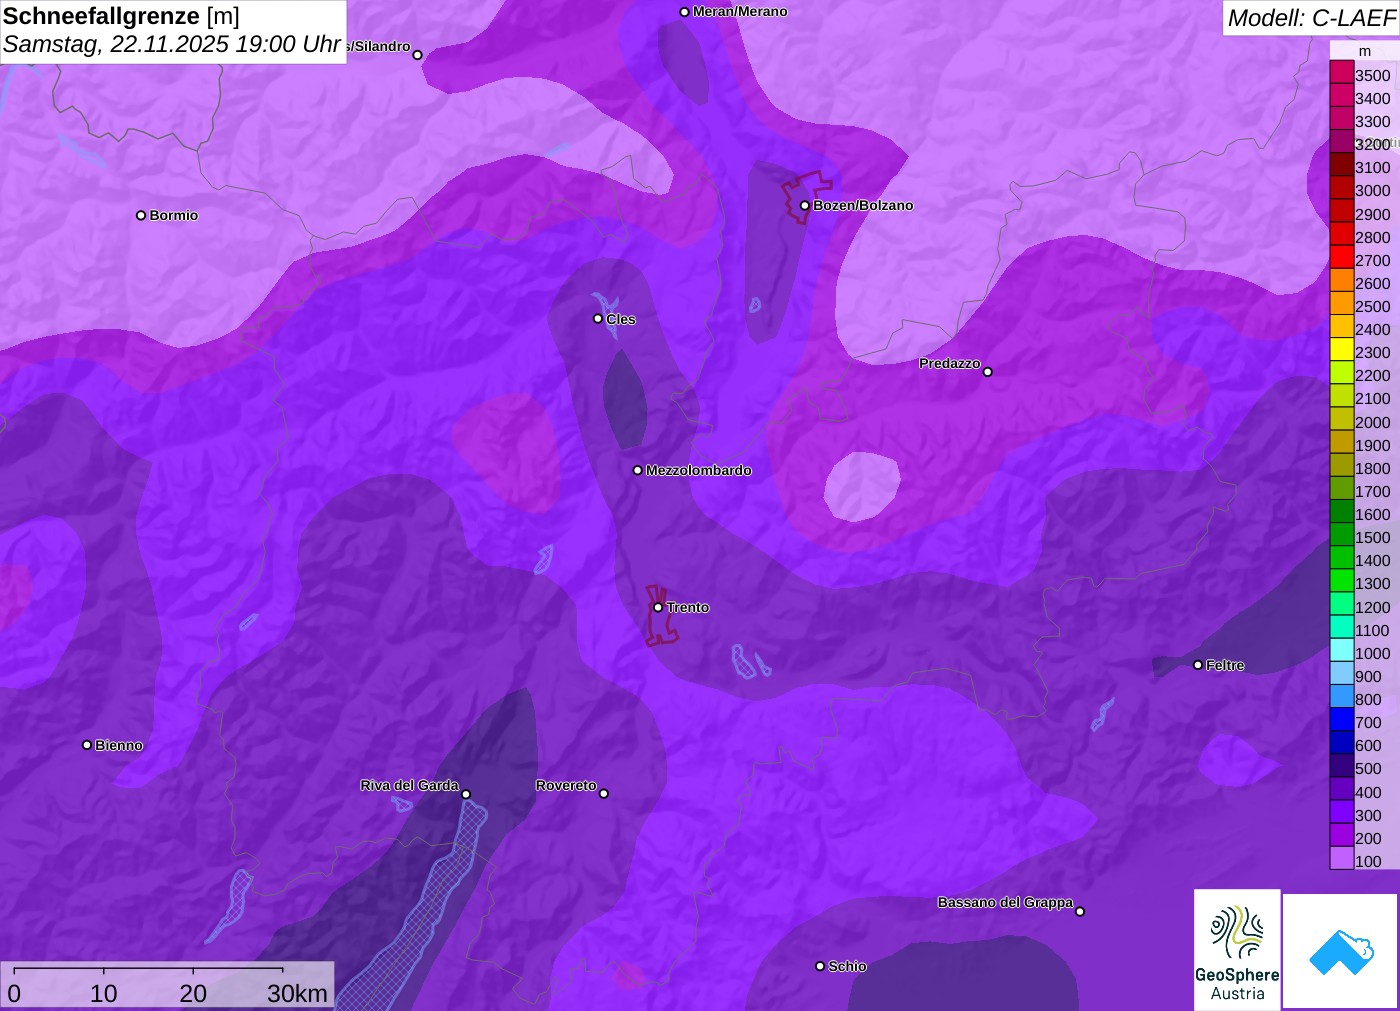1400x1011 pixels.
Task: Click the 1200 legend value
Action: click(1373, 607)
